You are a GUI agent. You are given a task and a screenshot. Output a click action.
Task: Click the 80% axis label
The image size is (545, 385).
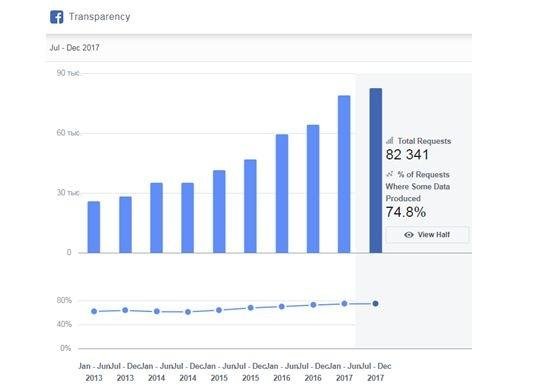64,300
